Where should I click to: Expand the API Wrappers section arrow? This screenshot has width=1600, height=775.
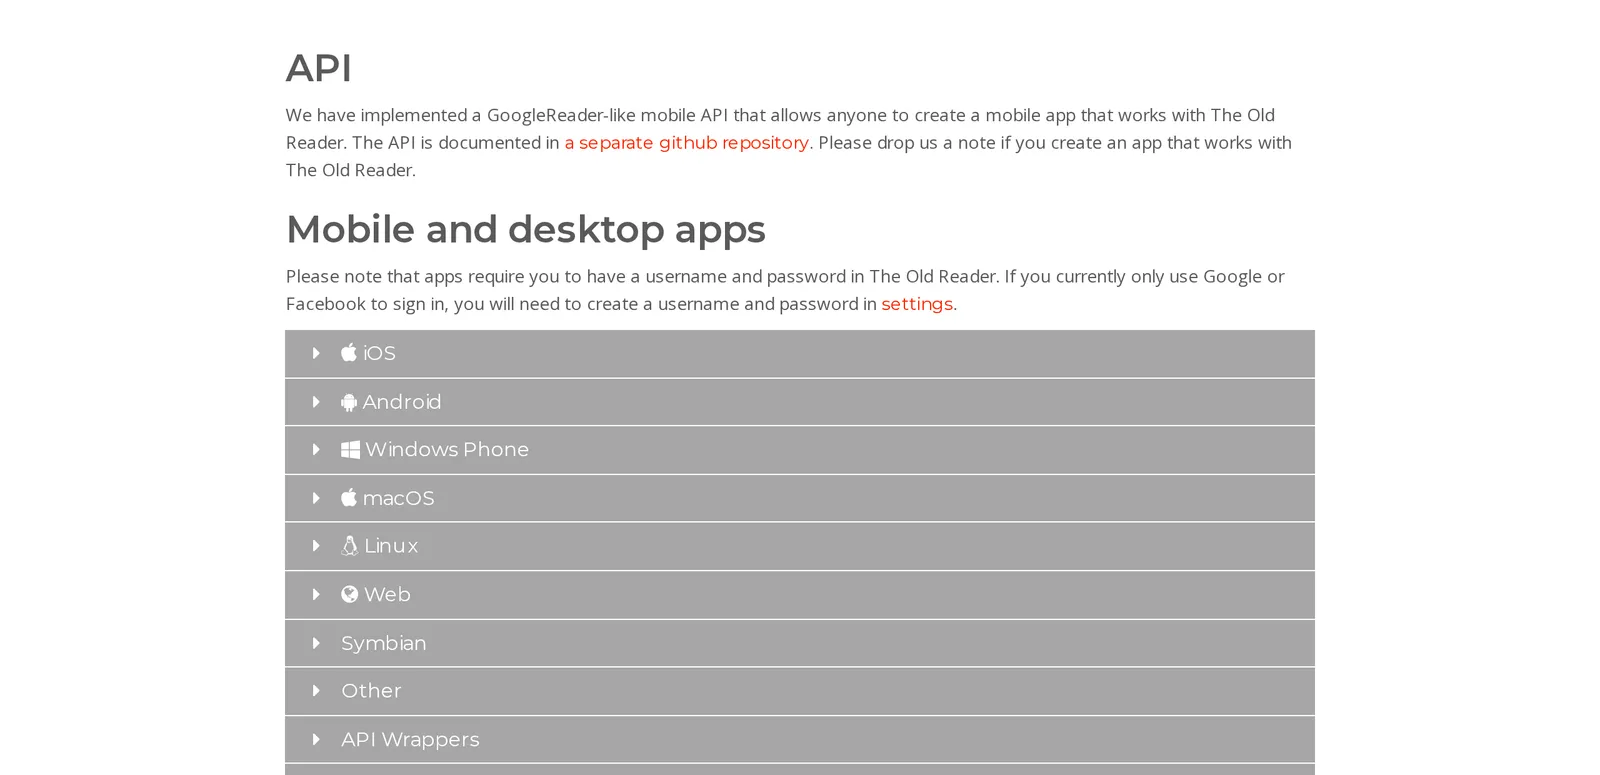[316, 739]
